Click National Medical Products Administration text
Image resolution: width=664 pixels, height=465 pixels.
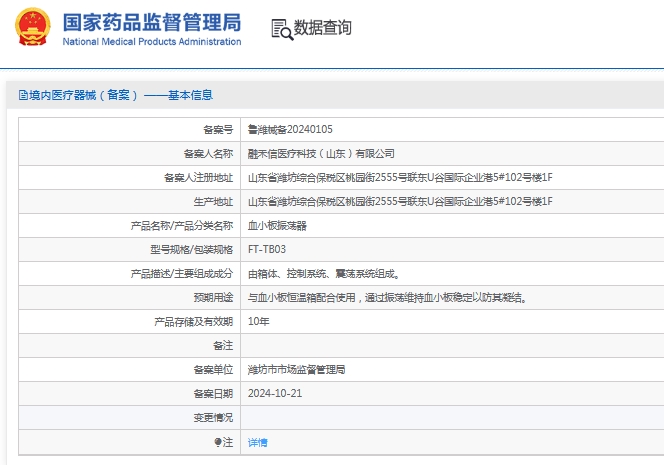coord(152,42)
